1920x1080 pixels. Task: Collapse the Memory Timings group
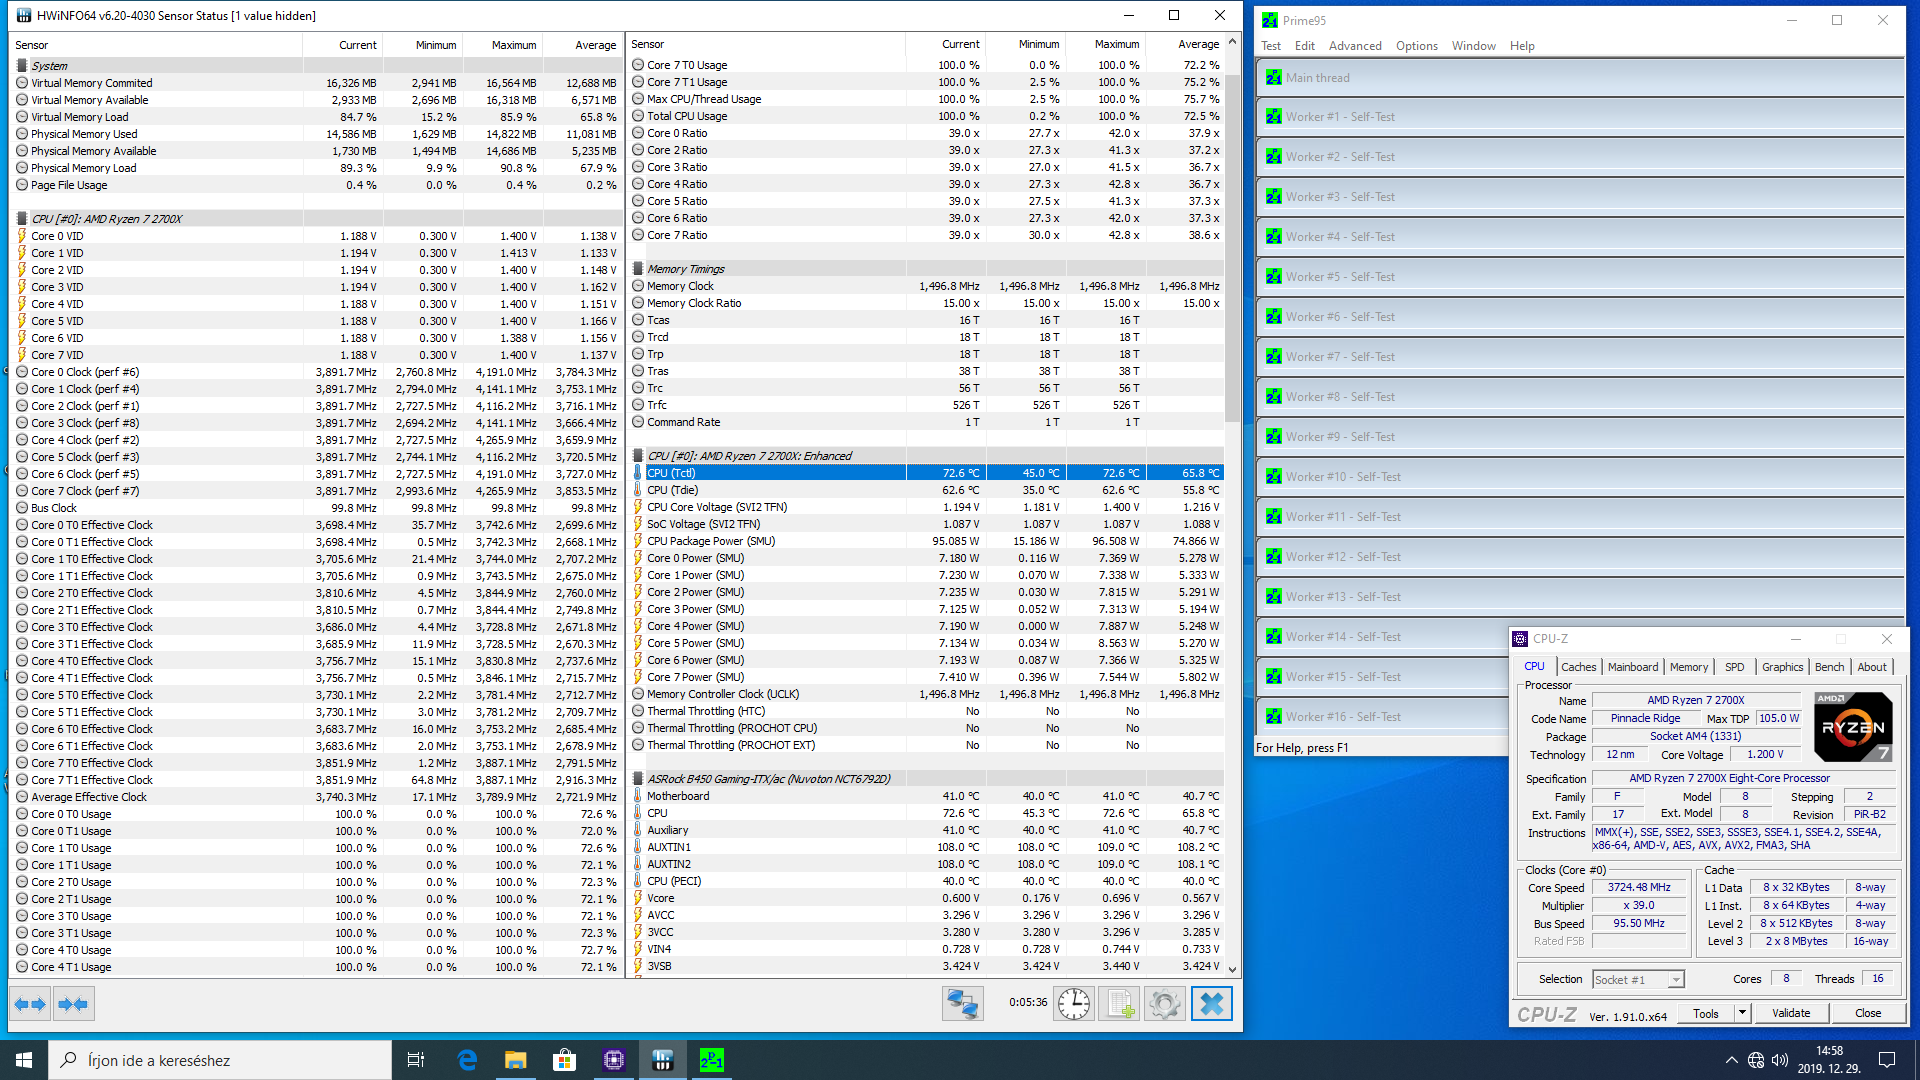coord(638,269)
